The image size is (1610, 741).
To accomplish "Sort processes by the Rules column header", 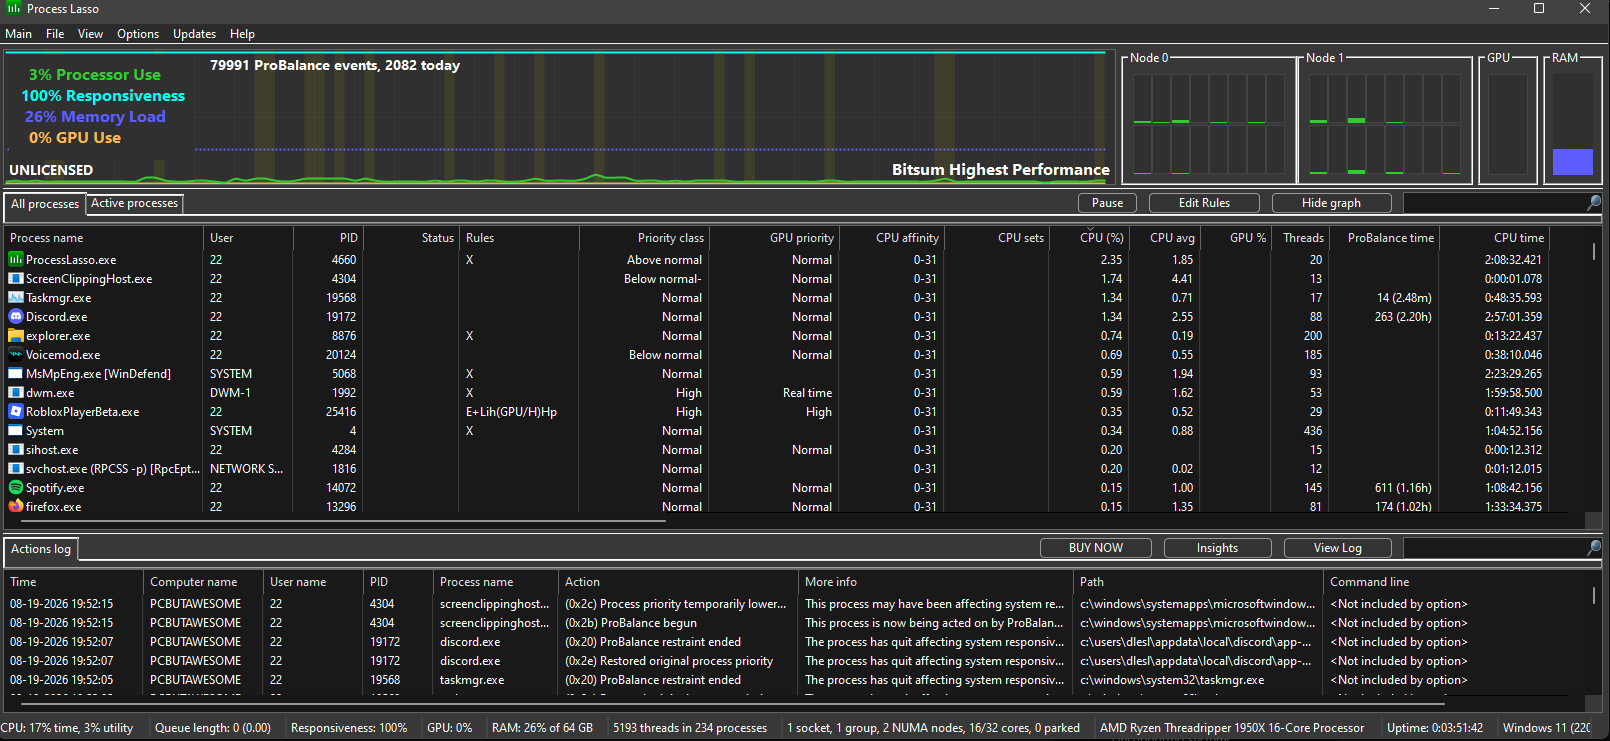I will click(x=519, y=238).
